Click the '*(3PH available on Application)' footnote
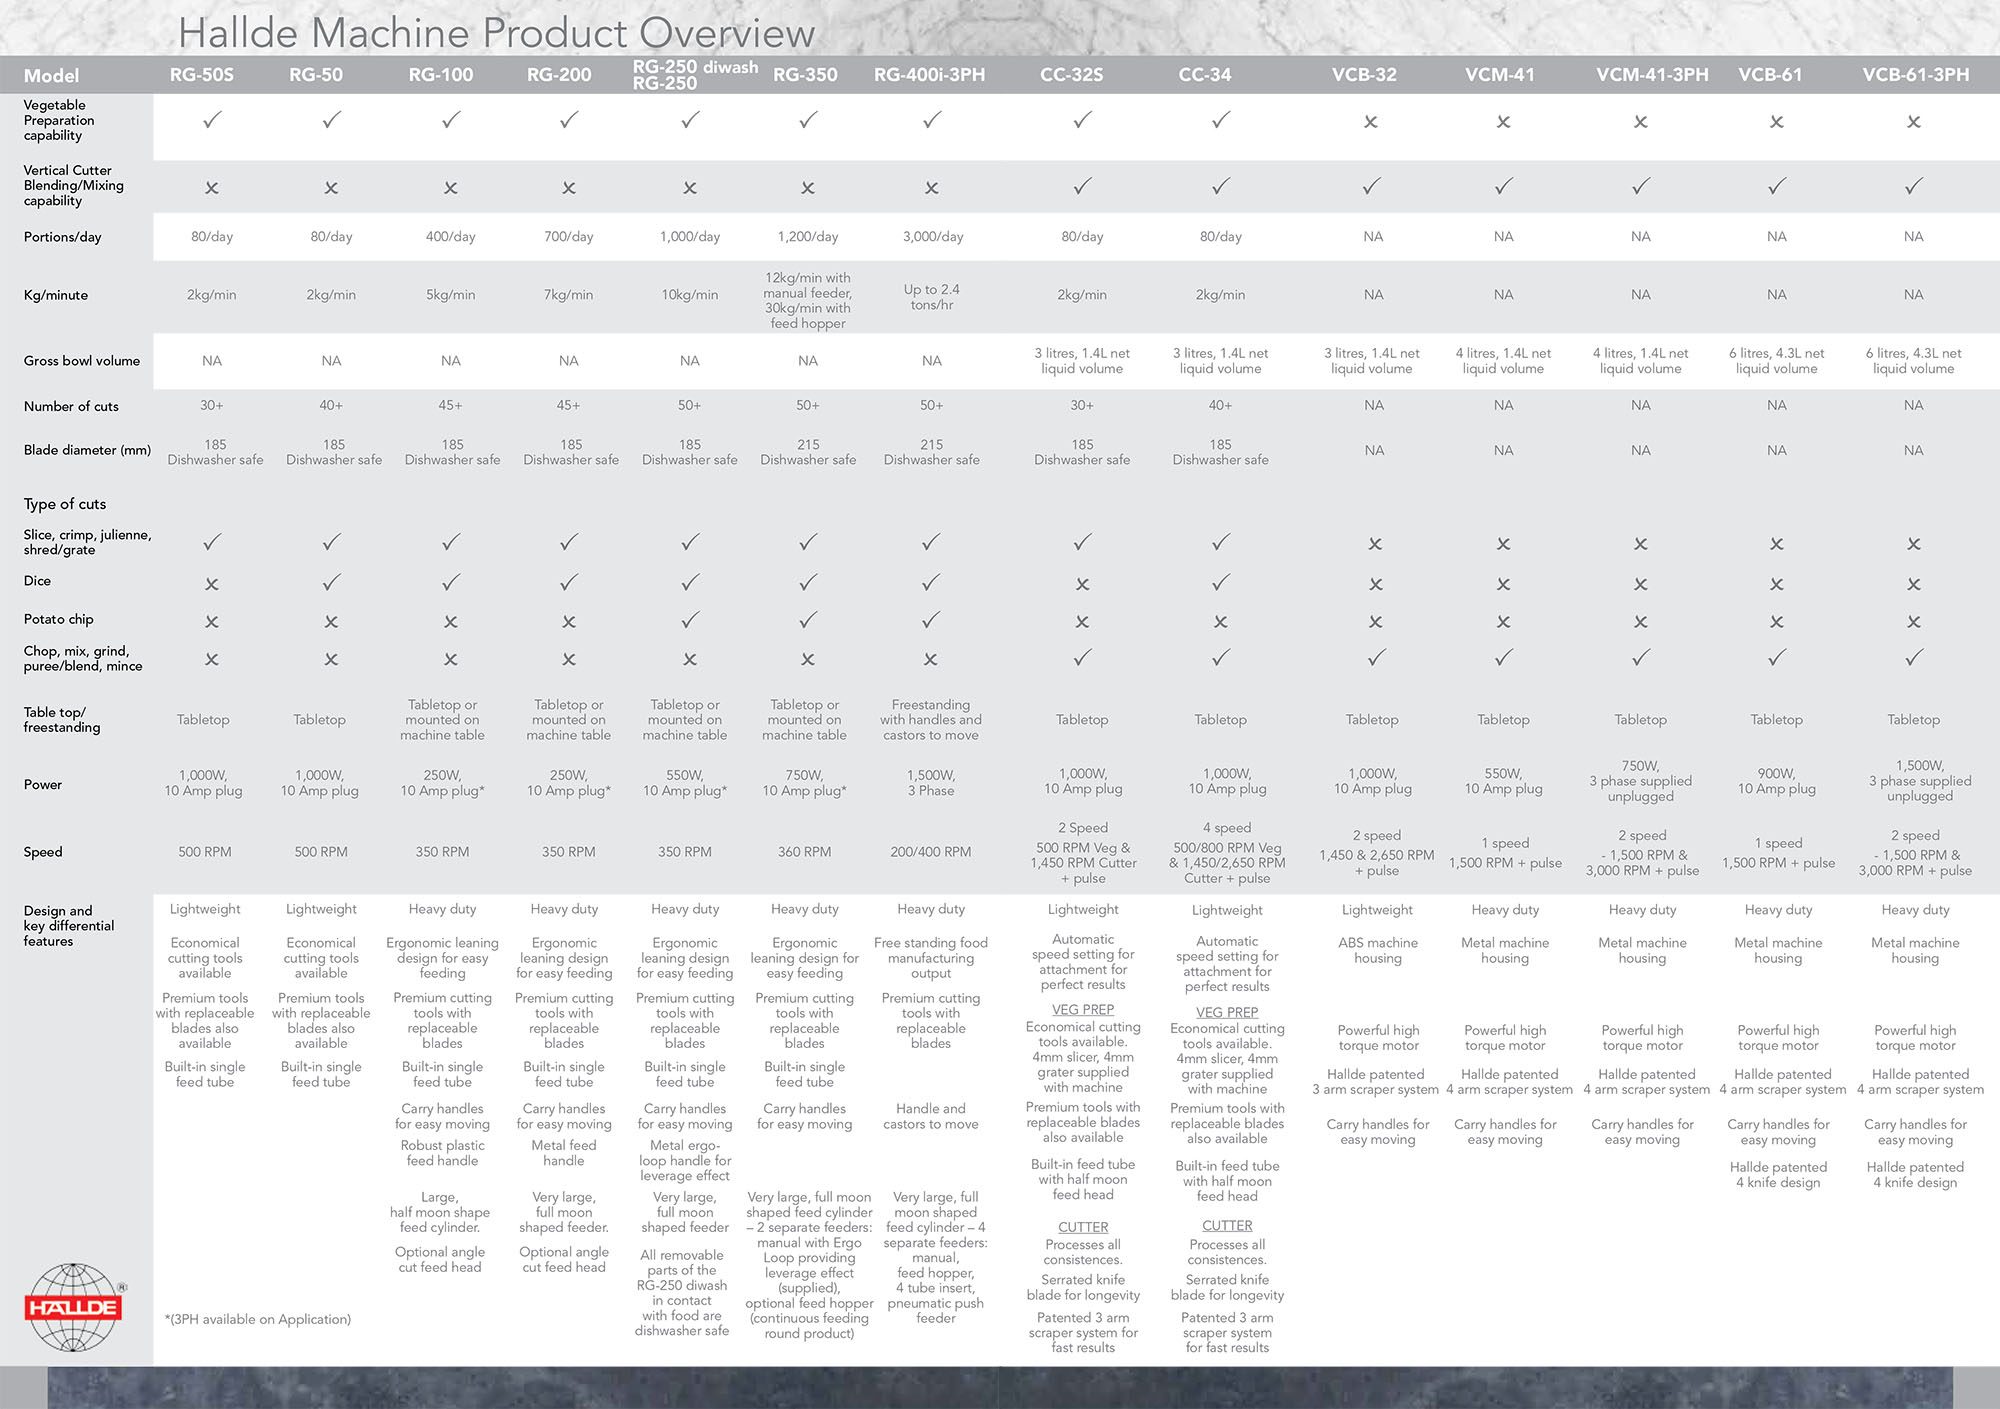 pos(258,1320)
